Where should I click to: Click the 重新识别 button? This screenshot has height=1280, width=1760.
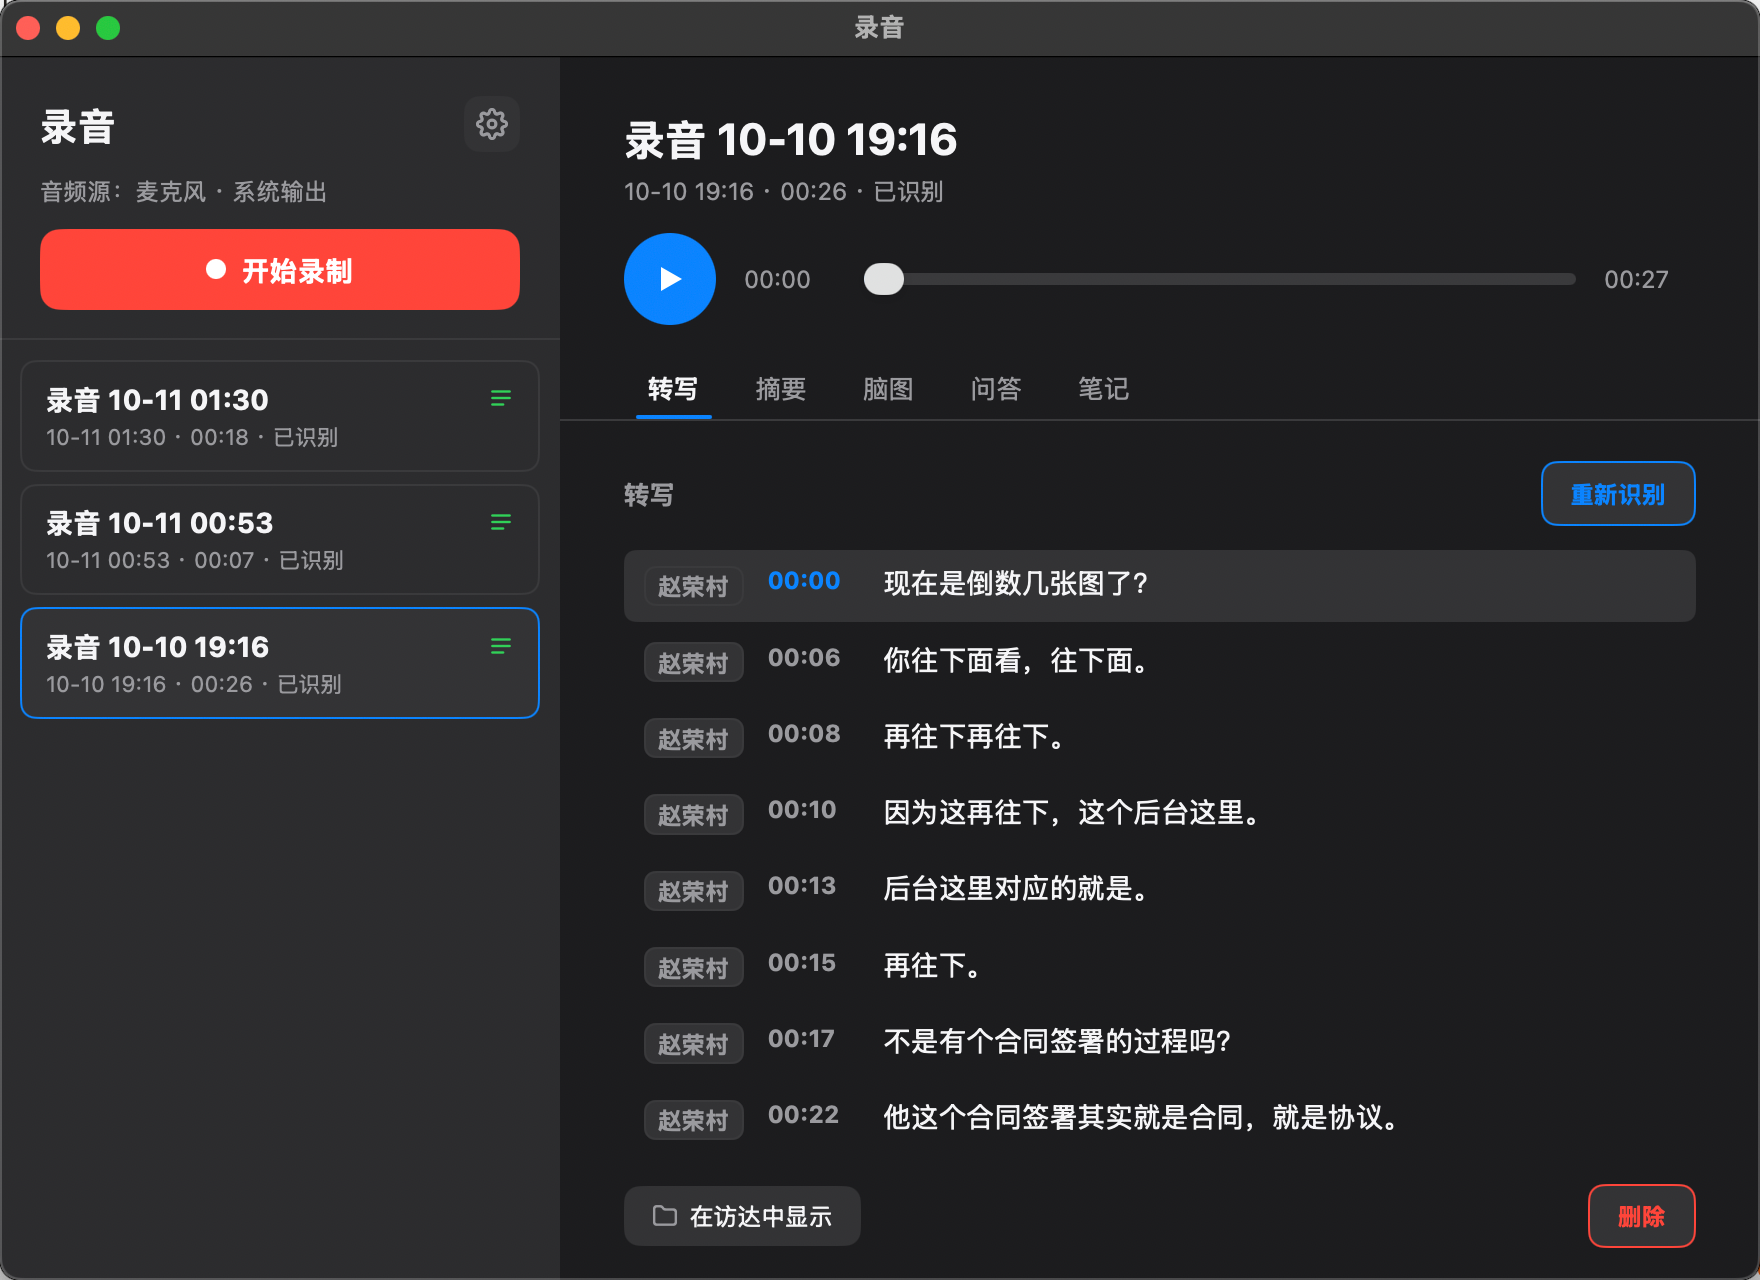pyautogui.click(x=1618, y=494)
